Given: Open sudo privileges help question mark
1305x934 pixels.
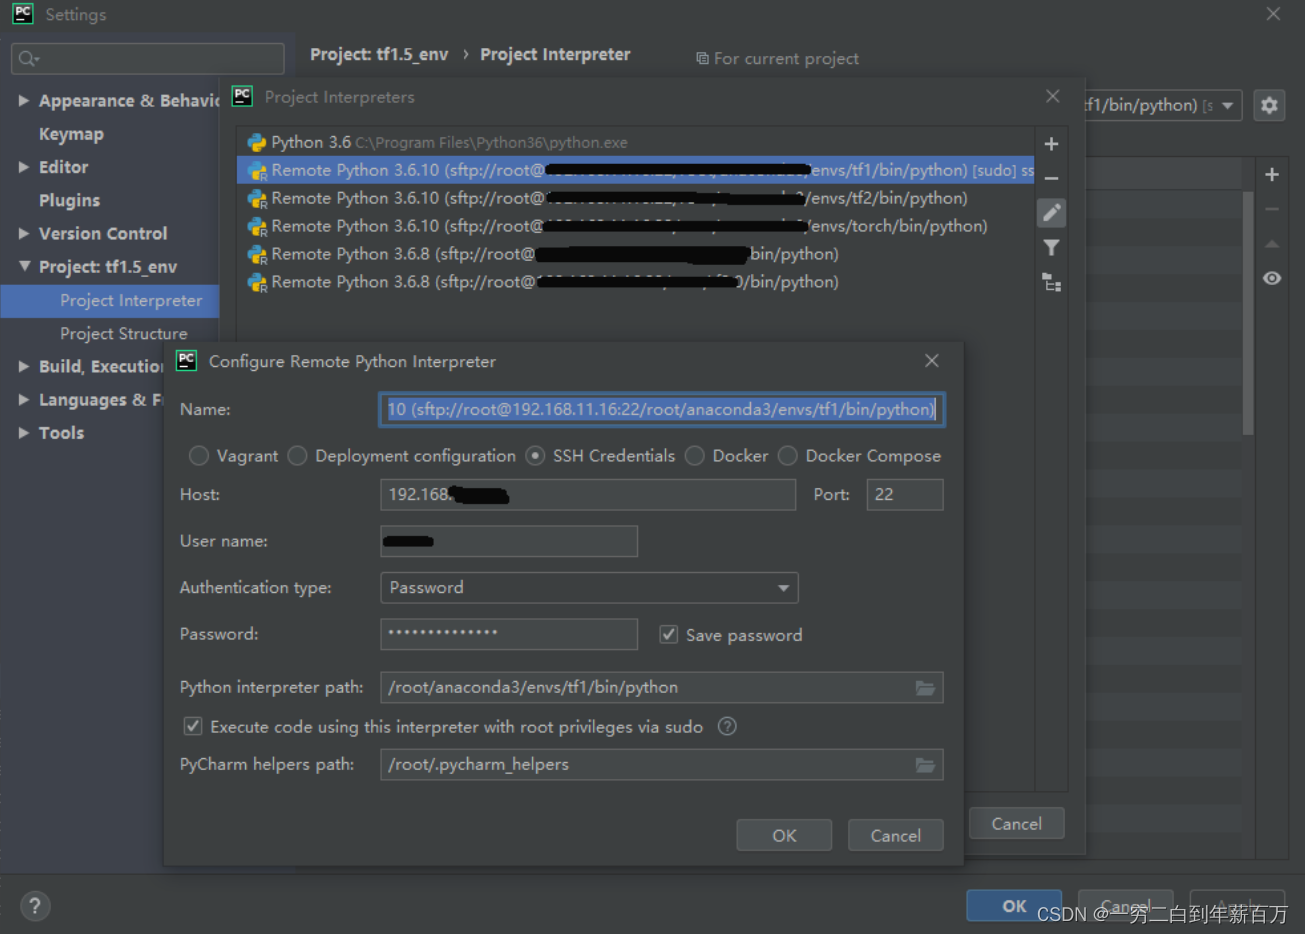Looking at the screenshot, I should pos(728,727).
